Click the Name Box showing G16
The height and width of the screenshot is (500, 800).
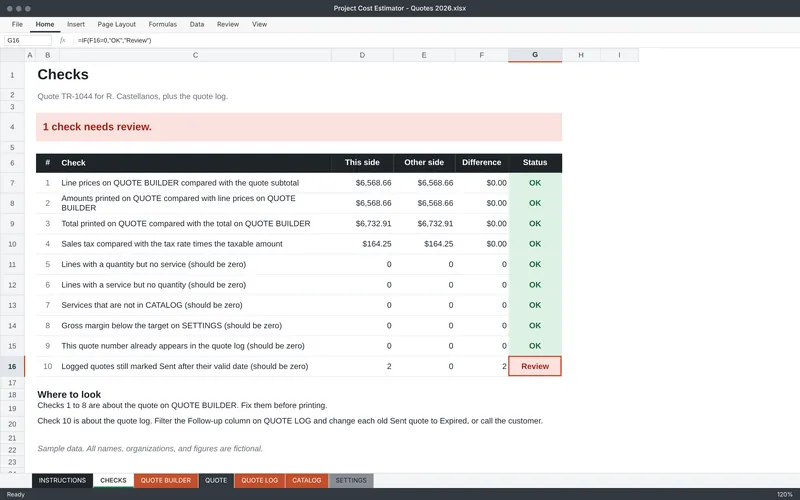(x=28, y=40)
